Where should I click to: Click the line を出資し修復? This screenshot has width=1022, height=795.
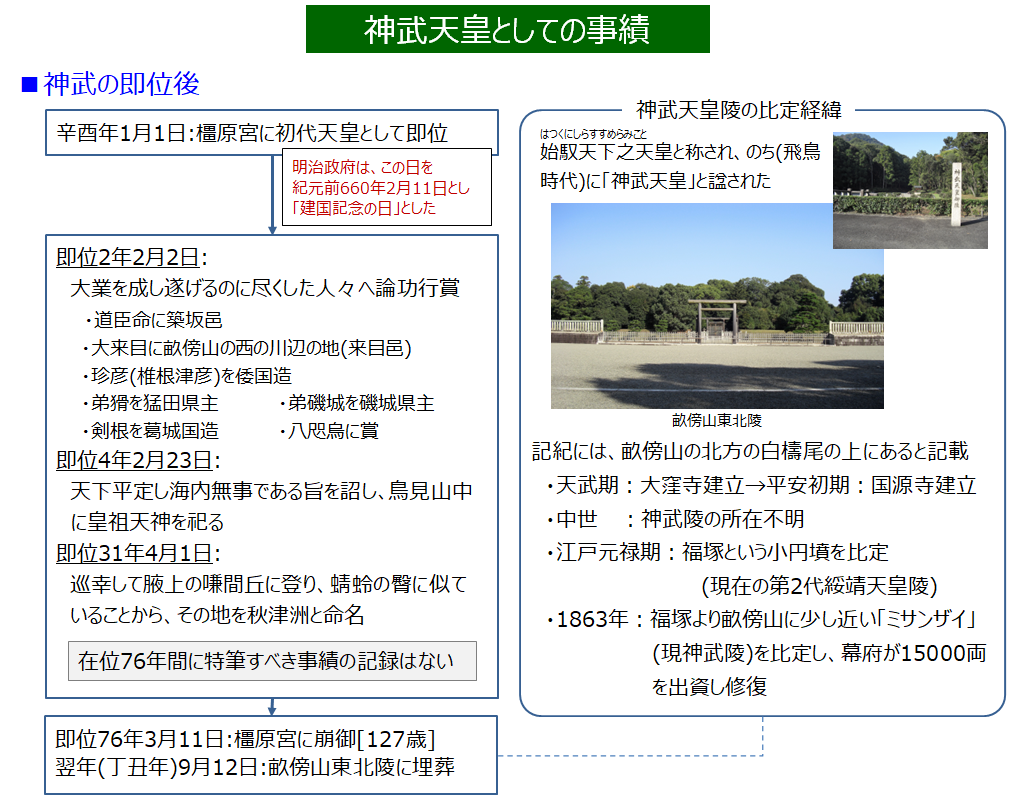click(709, 686)
